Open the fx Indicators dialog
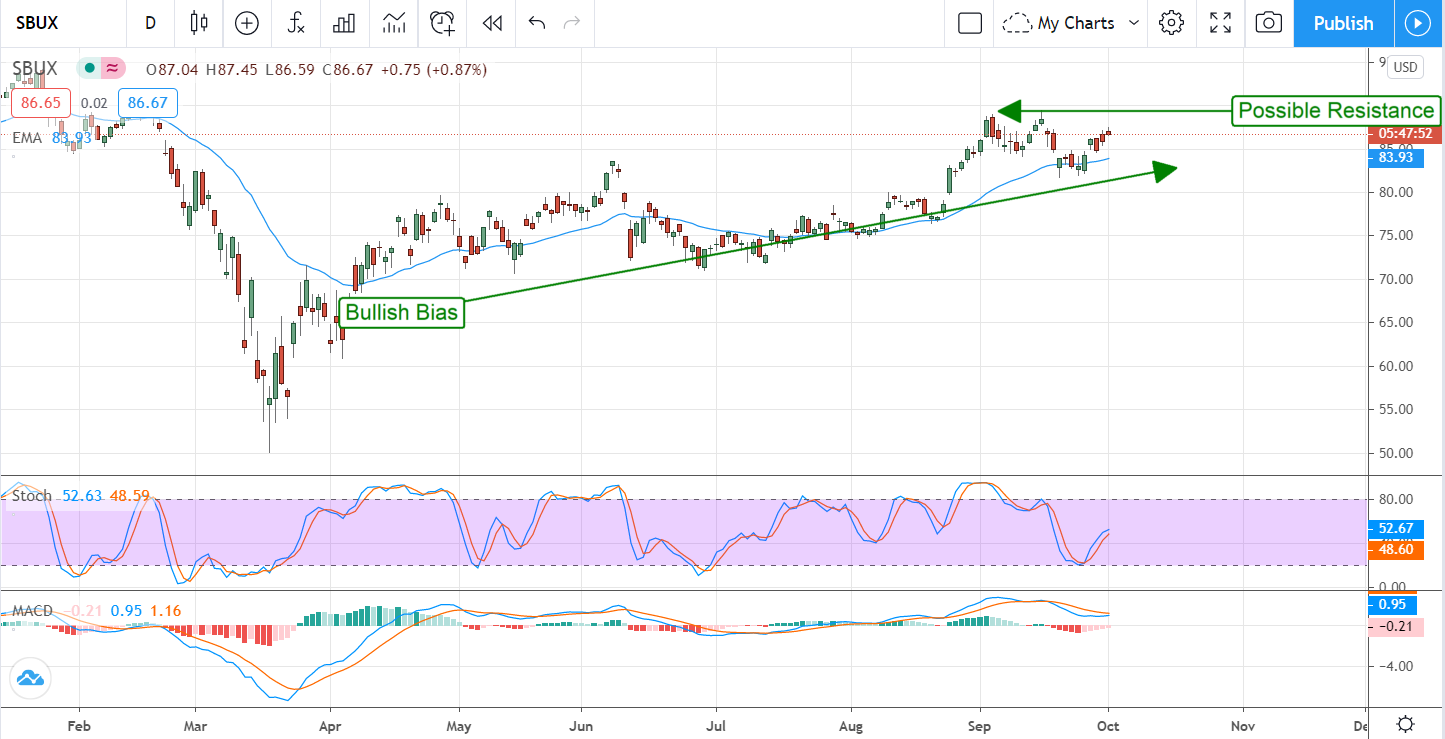The height and width of the screenshot is (739, 1445). pyautogui.click(x=296, y=23)
